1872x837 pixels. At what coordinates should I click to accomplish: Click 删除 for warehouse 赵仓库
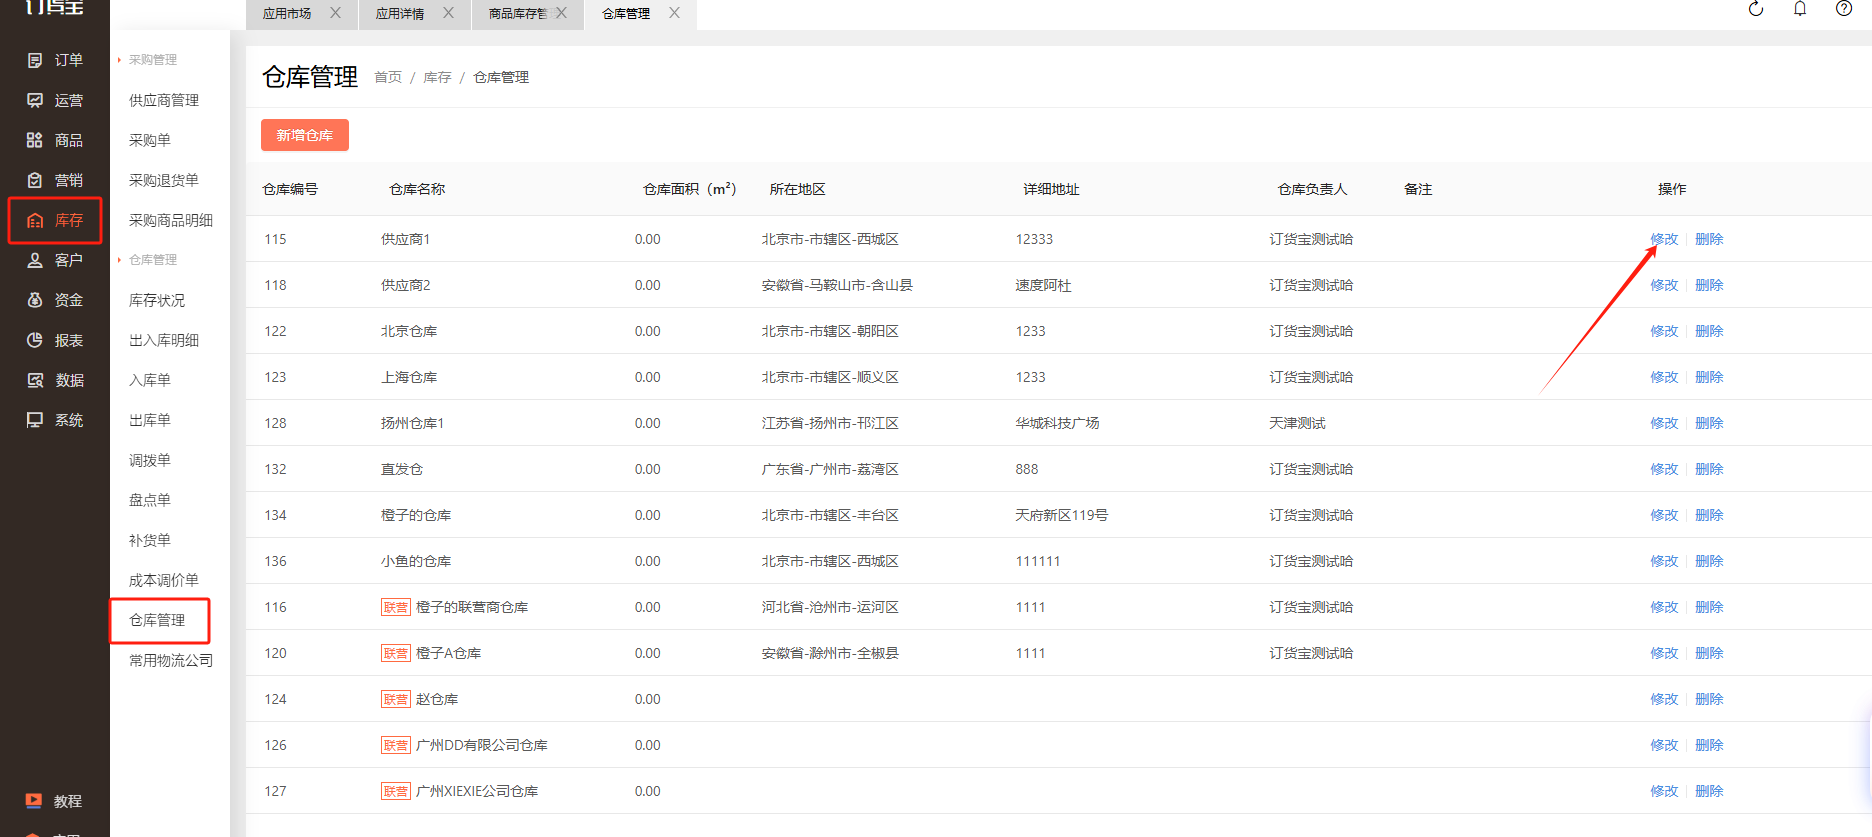pyautogui.click(x=1709, y=699)
